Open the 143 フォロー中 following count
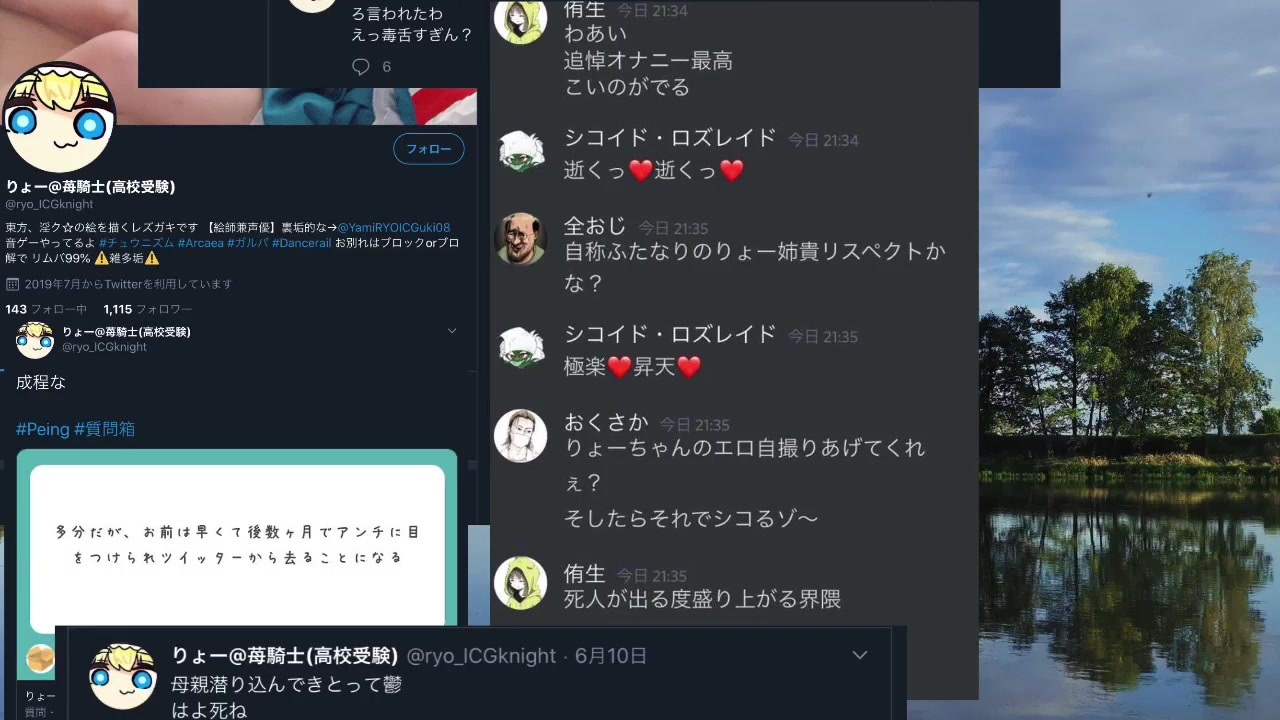Screen dimensions: 1280x720 pyautogui.click(x=46, y=310)
